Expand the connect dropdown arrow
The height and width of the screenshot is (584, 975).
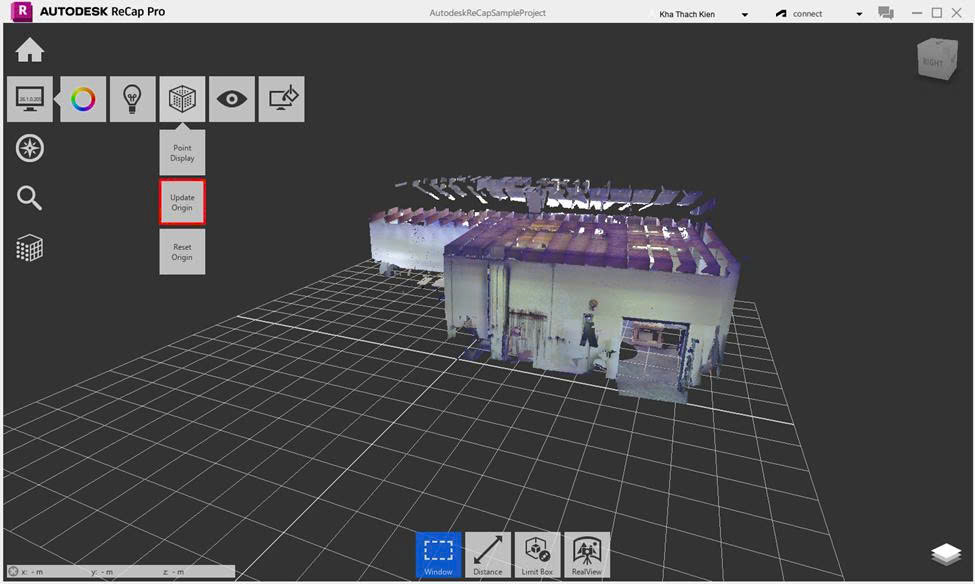click(x=859, y=14)
